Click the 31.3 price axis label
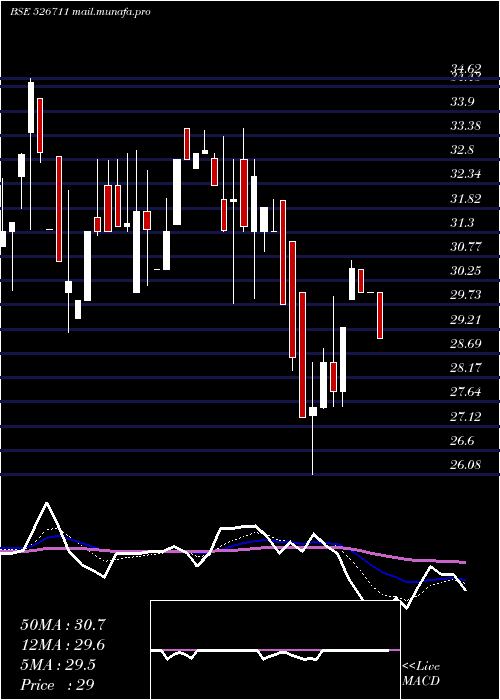 tap(462, 223)
